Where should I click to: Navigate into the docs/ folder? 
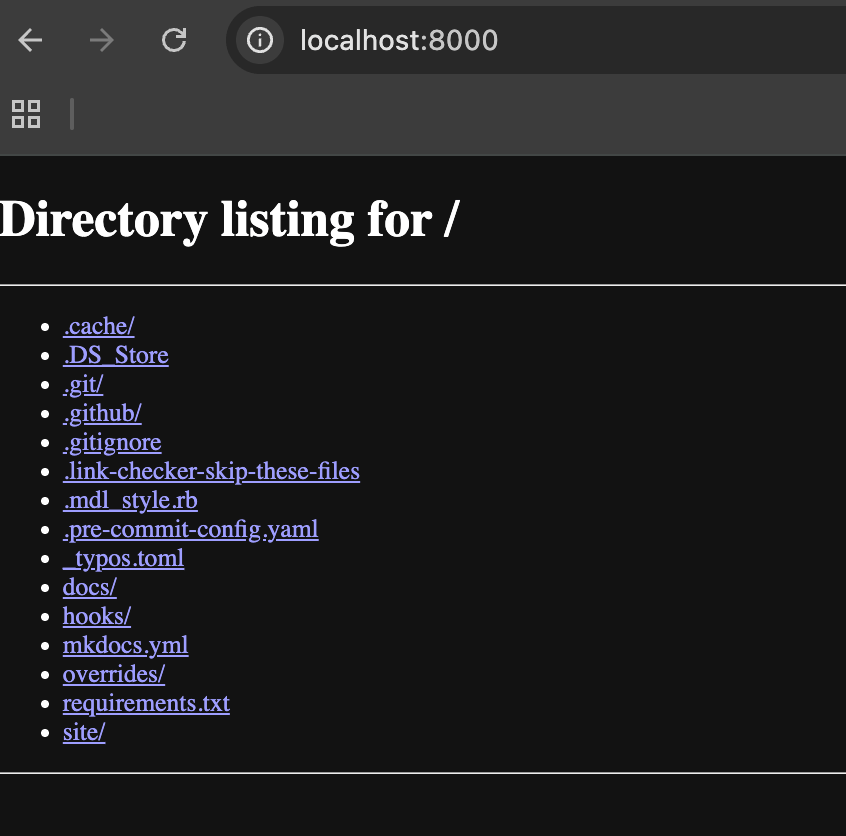[x=90, y=587]
